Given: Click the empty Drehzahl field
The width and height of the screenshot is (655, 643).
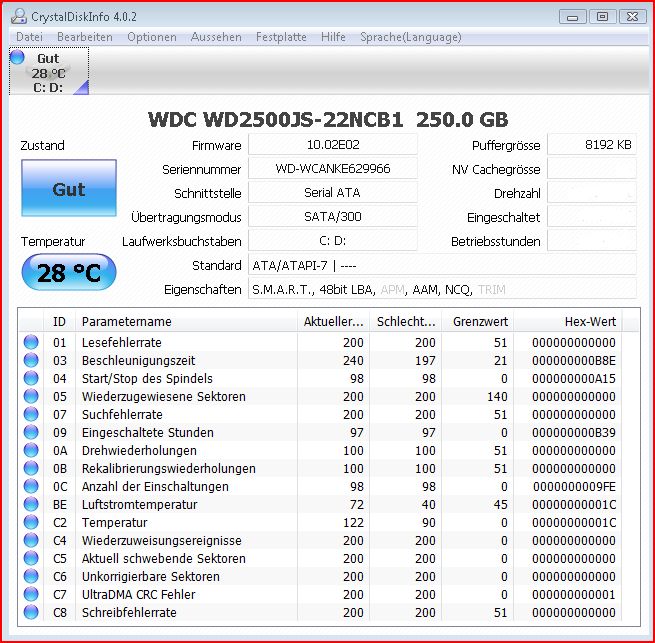Looking at the screenshot, I should [x=592, y=193].
